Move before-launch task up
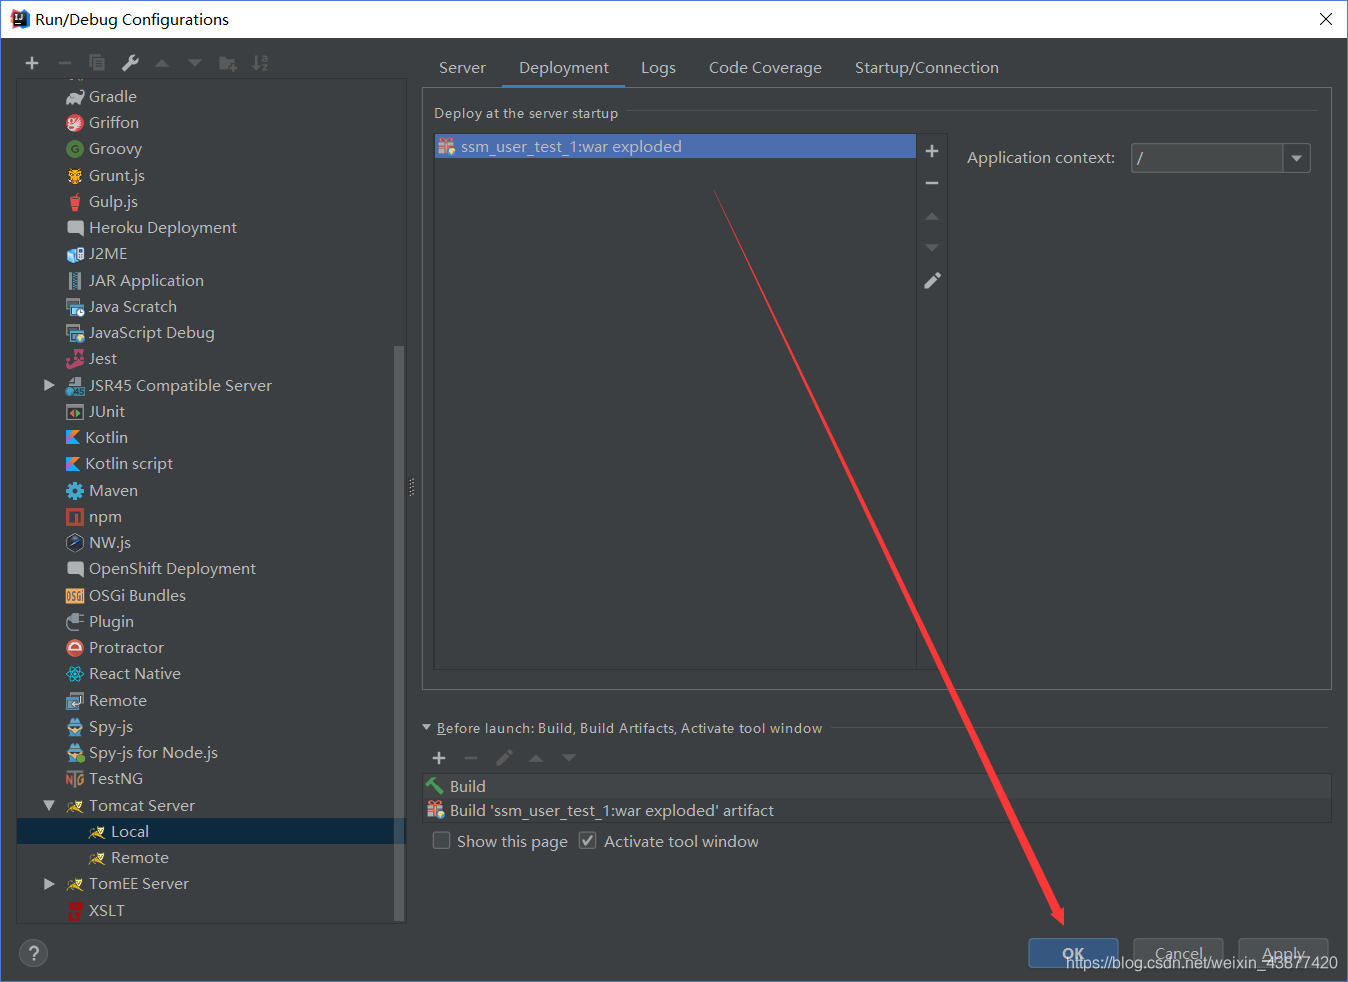 pyautogui.click(x=536, y=758)
